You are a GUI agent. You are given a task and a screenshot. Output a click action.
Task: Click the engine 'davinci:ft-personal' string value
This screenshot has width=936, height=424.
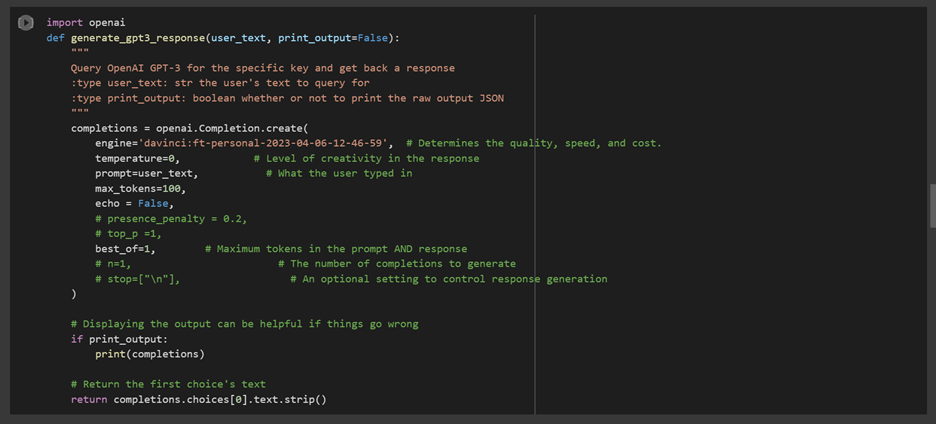pyautogui.click(x=265, y=143)
